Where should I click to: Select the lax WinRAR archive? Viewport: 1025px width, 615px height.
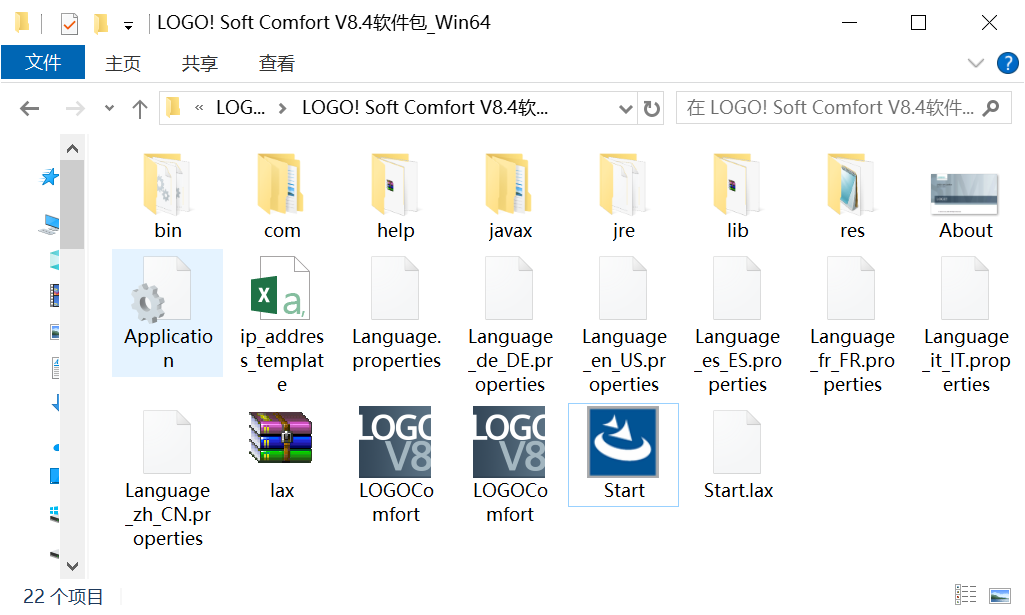(282, 455)
